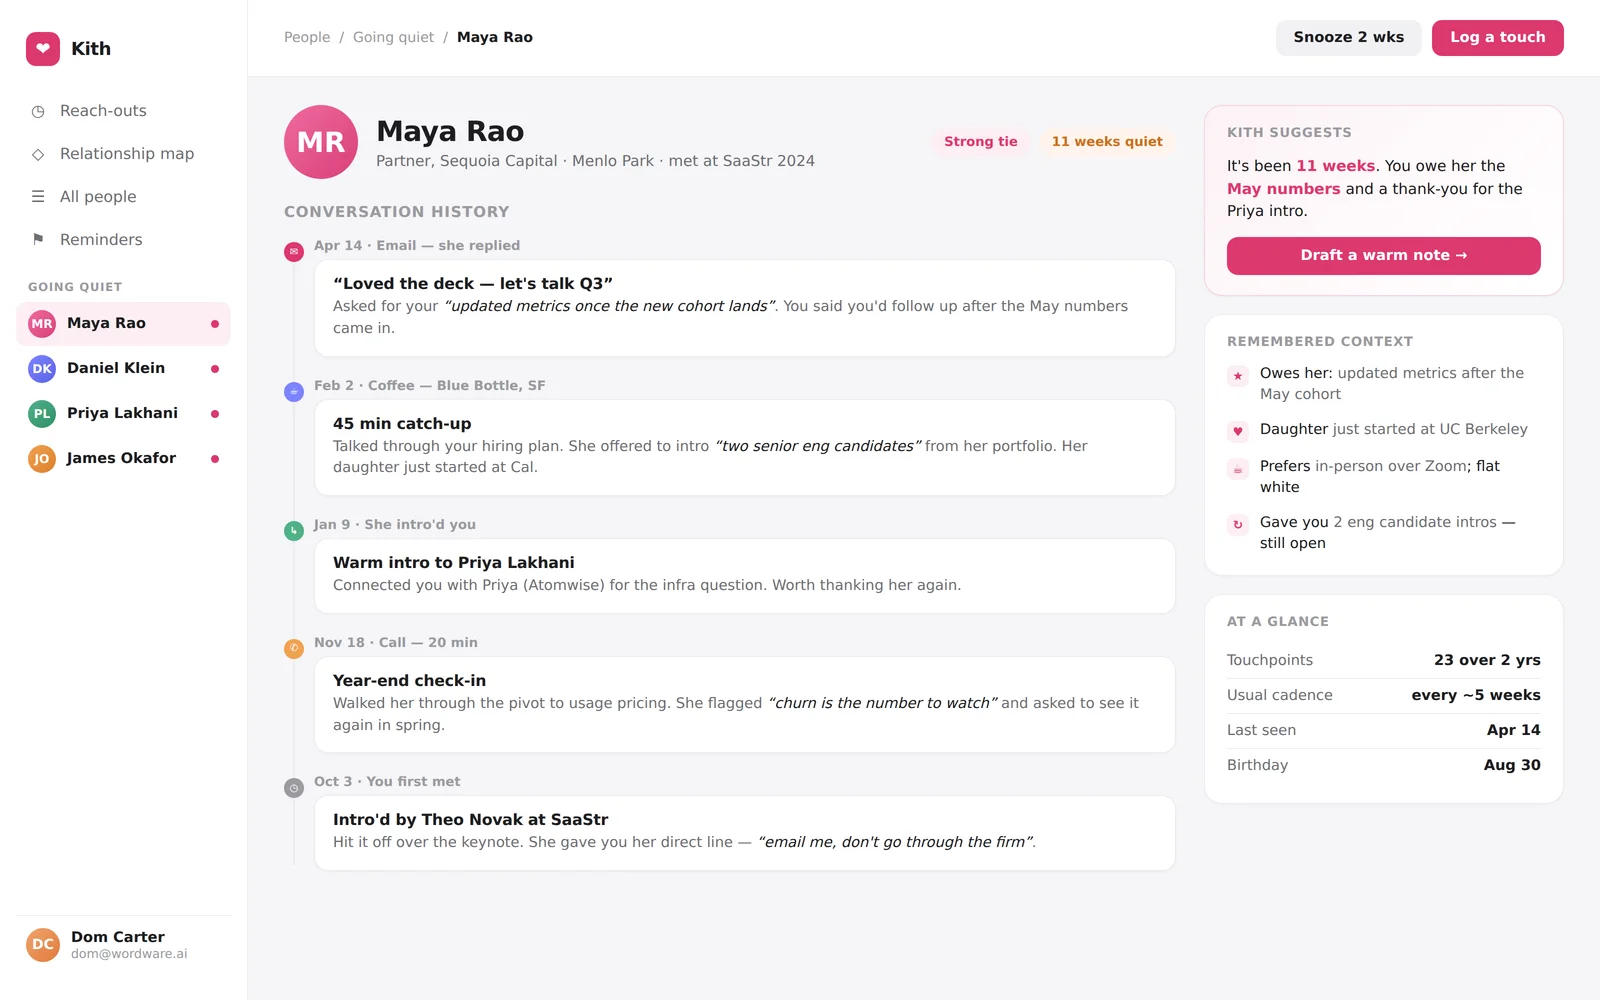Click the pink May numbers text

pos(1284,189)
